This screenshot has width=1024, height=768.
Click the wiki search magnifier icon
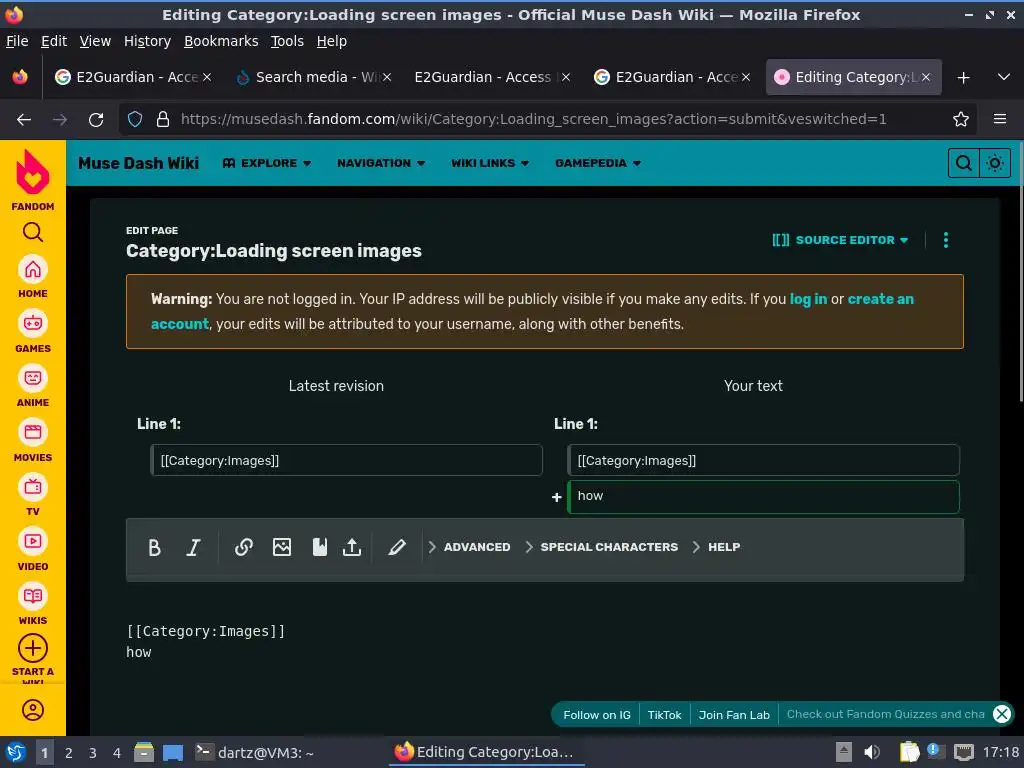pyautogui.click(x=963, y=163)
